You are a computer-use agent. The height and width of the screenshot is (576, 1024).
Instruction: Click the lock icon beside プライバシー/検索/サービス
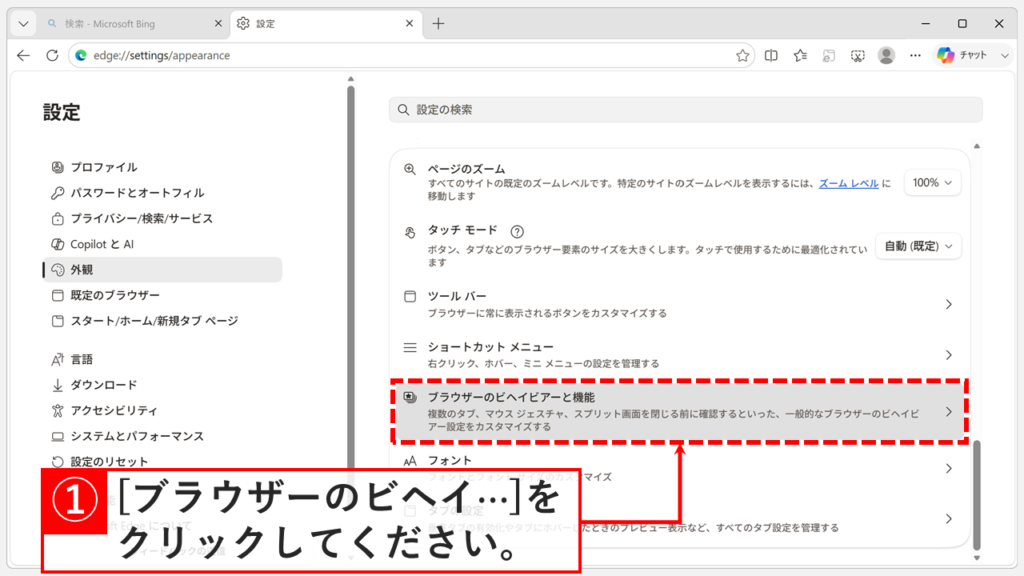[57, 219]
